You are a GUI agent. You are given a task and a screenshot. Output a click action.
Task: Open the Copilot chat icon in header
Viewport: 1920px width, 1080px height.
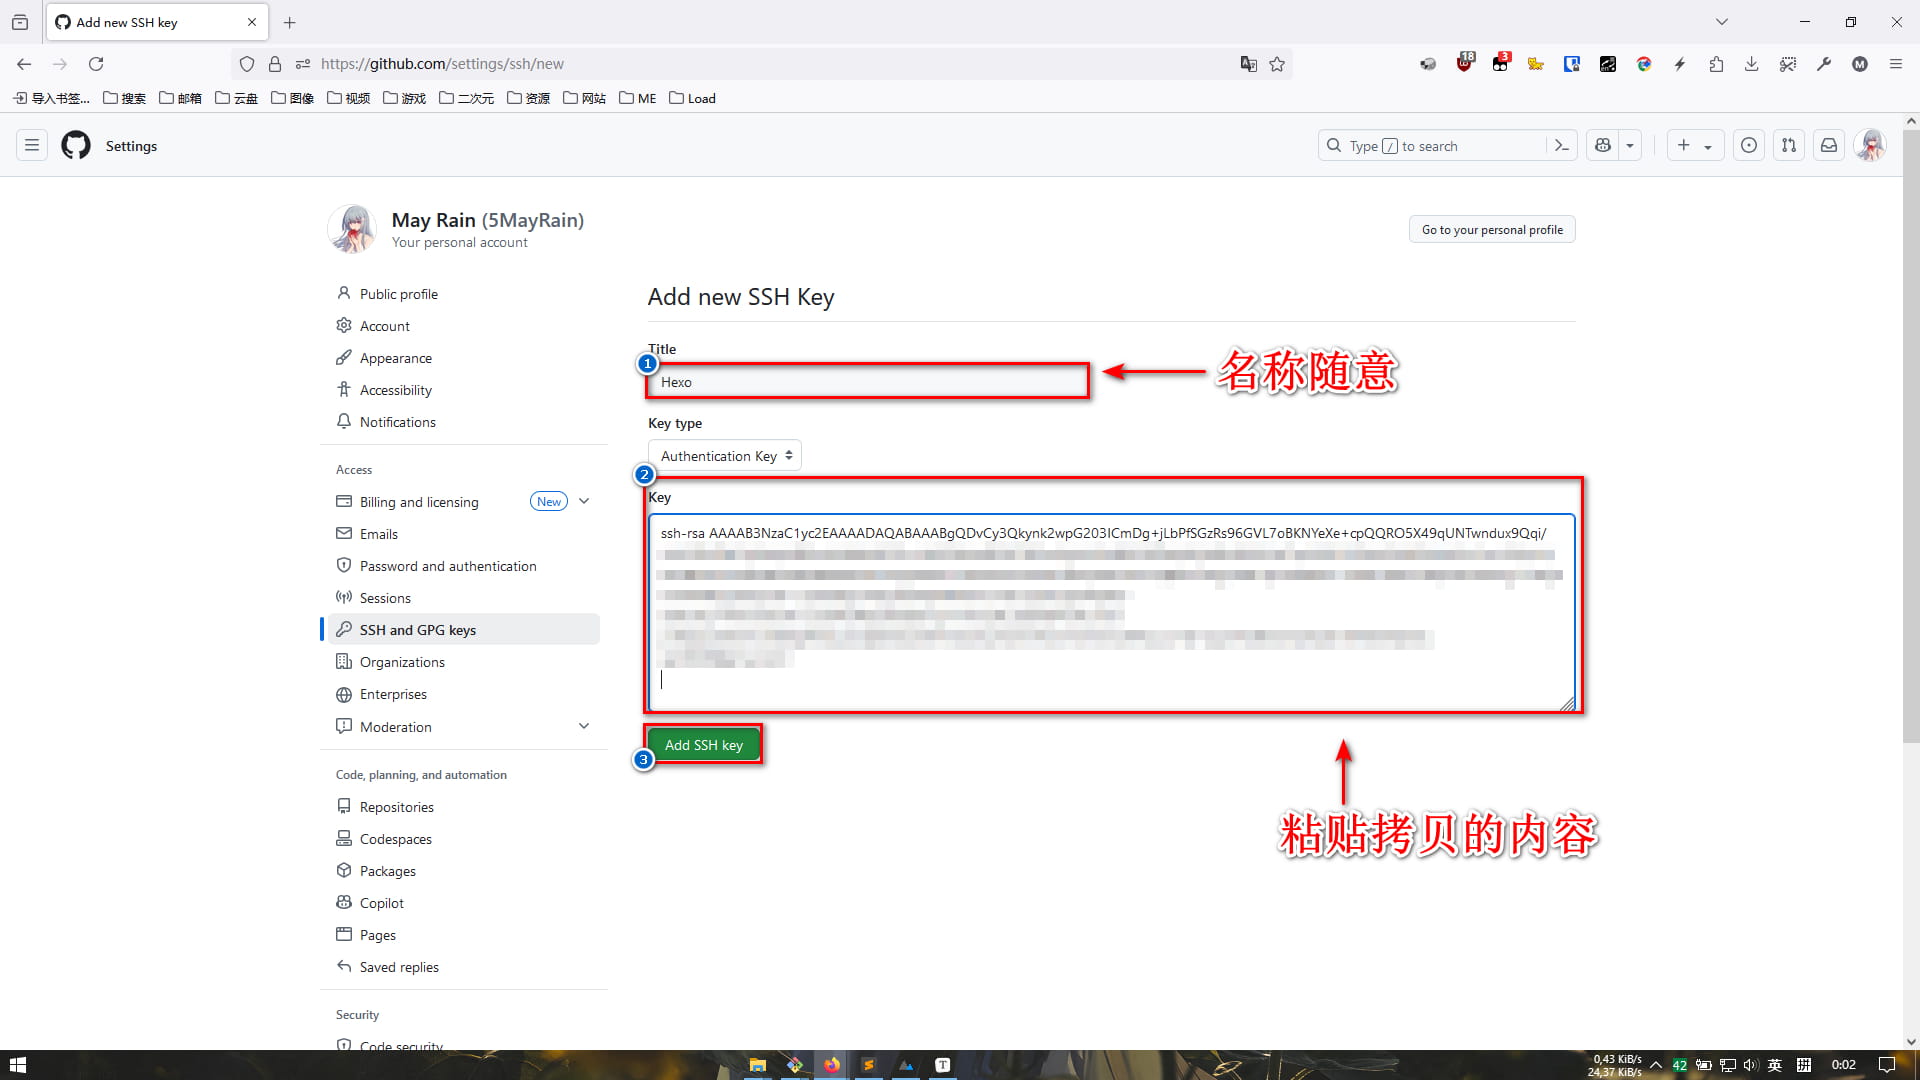pyautogui.click(x=1603, y=146)
